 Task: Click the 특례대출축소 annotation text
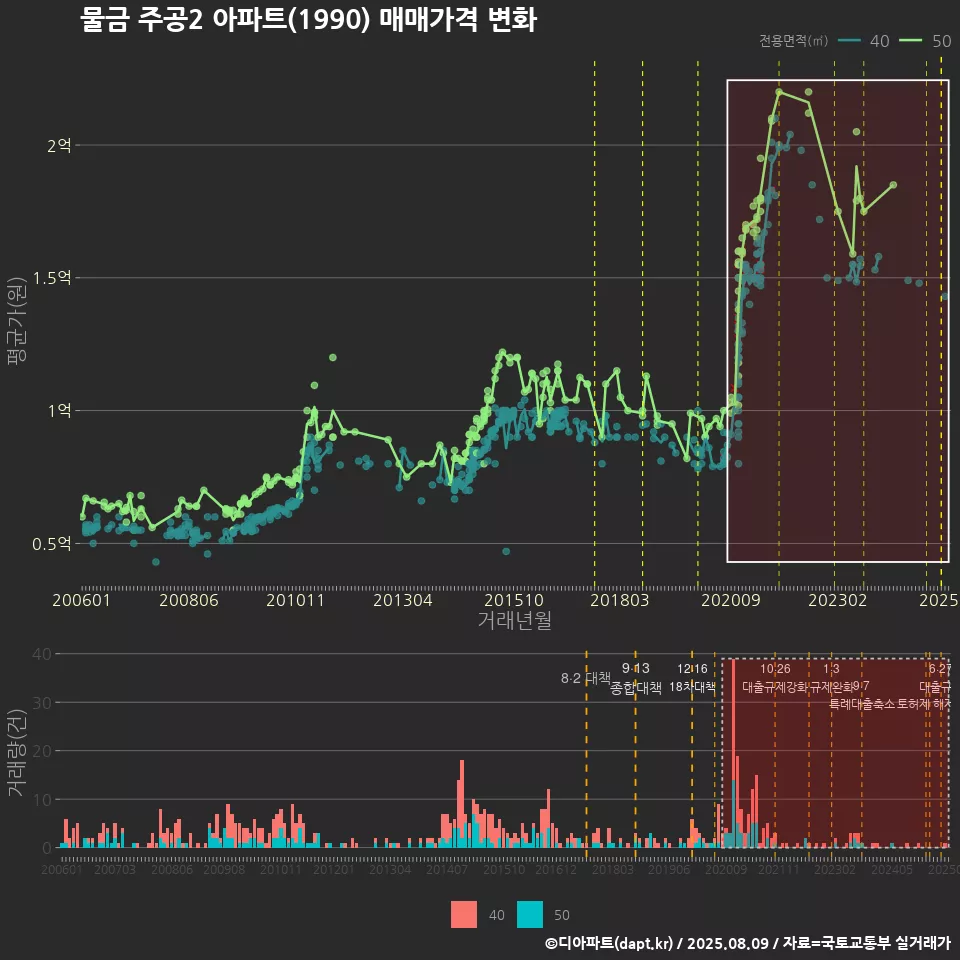pyautogui.click(x=861, y=704)
